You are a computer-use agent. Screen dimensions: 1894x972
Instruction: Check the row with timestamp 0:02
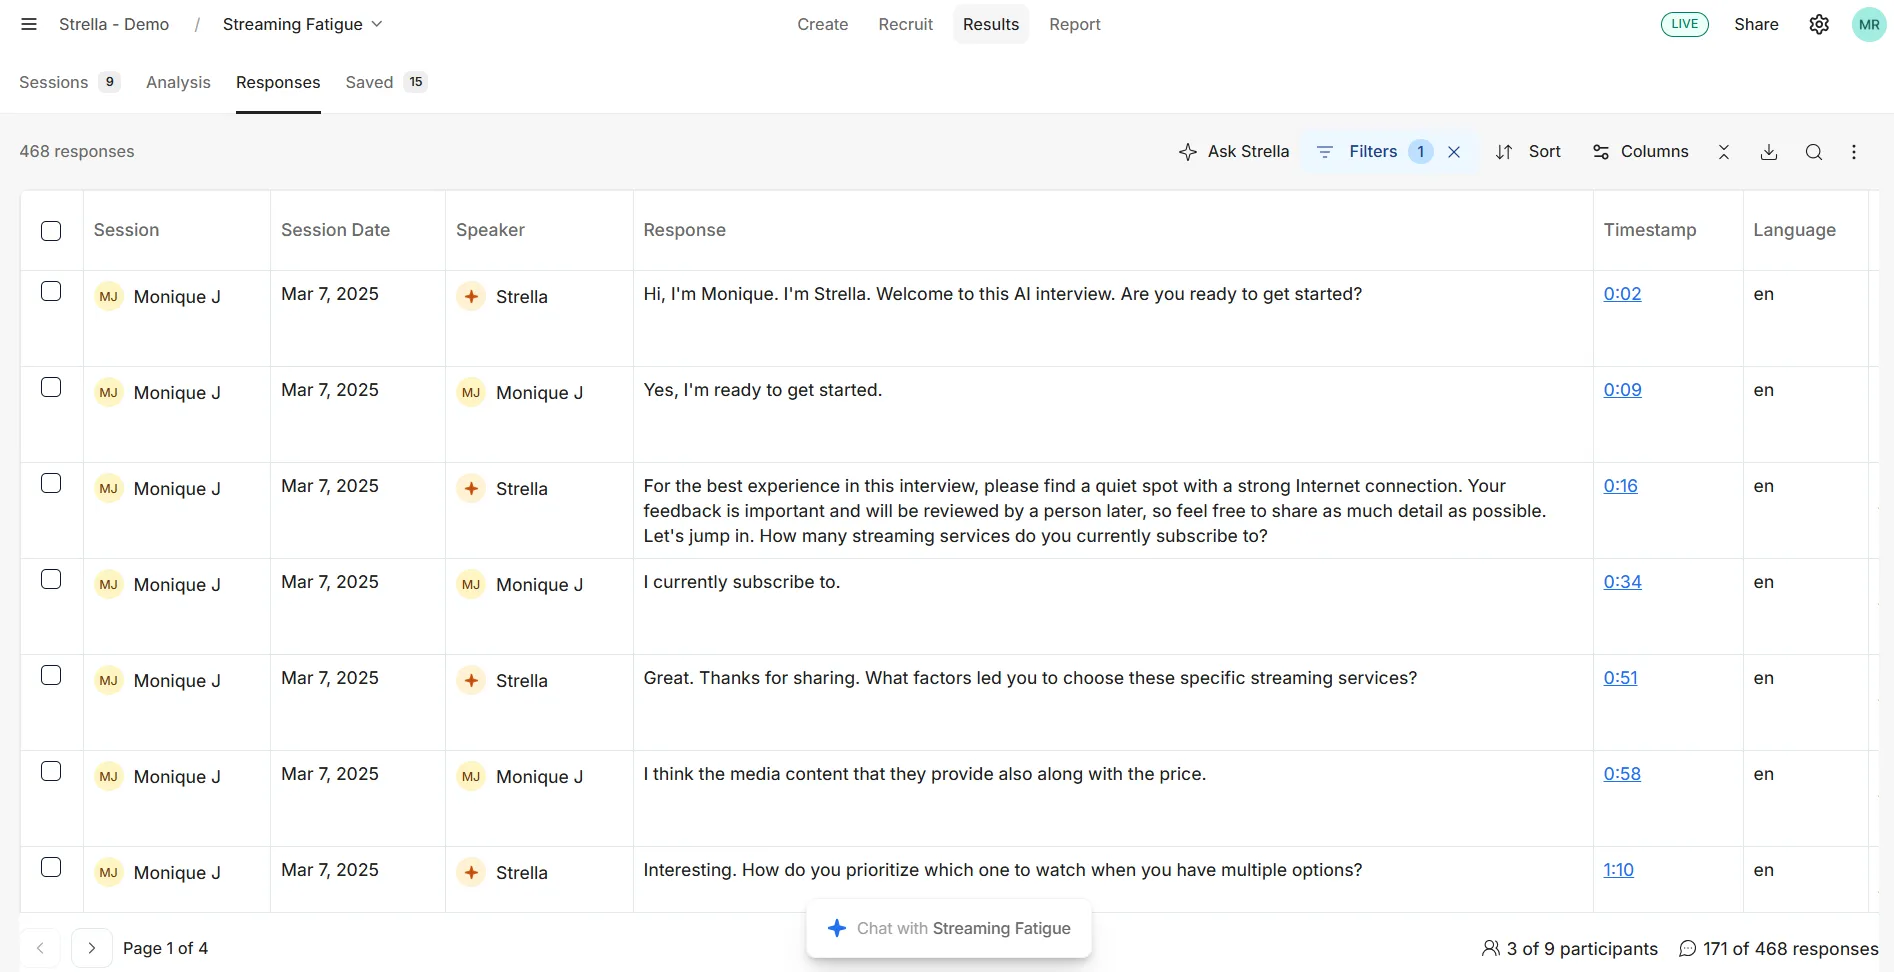click(x=51, y=291)
